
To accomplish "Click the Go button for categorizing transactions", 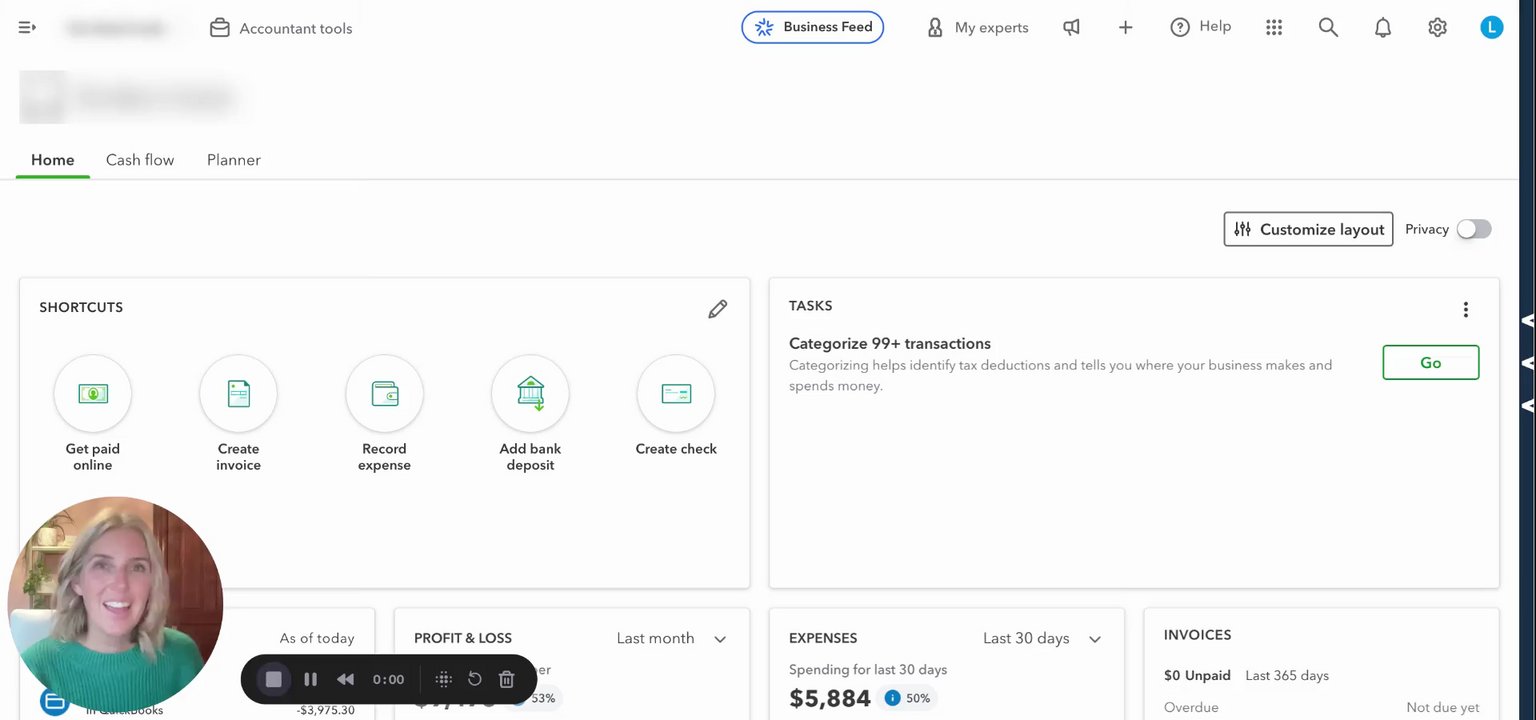I will 1430,363.
